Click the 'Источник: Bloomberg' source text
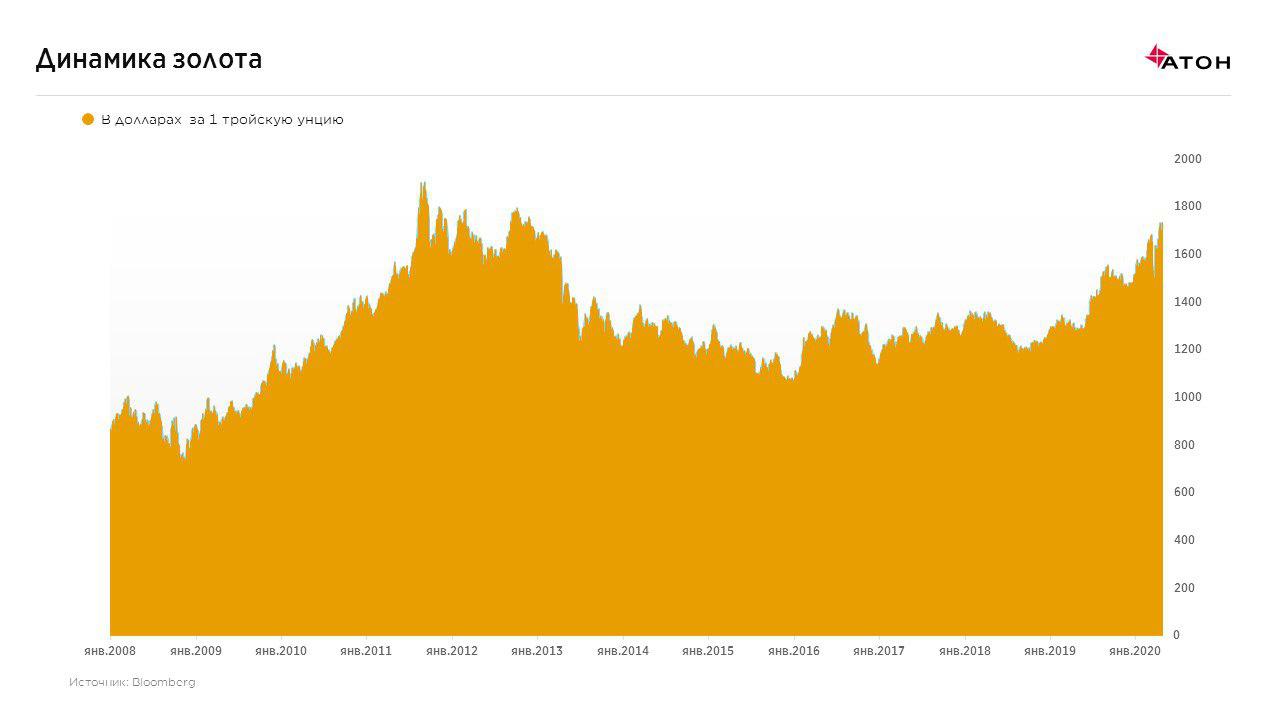This screenshot has width=1280, height=720. coord(132,682)
